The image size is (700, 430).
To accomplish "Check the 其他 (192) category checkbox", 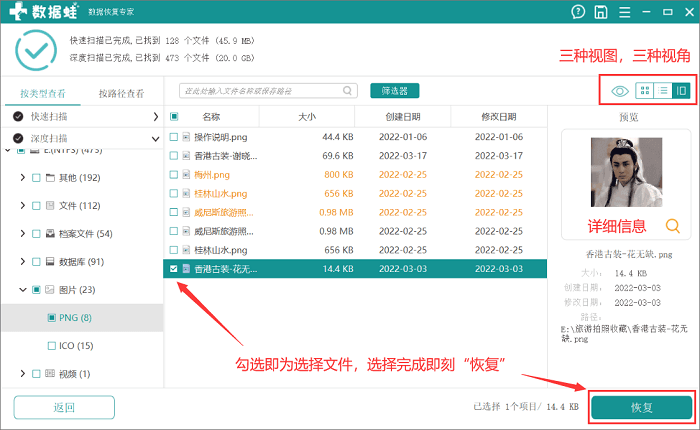I will pyautogui.click(x=36, y=178).
